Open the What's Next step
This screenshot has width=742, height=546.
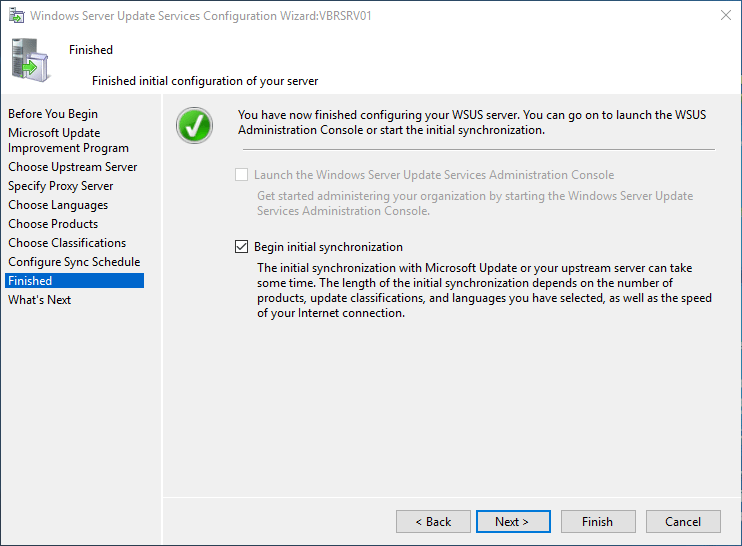[x=40, y=300]
